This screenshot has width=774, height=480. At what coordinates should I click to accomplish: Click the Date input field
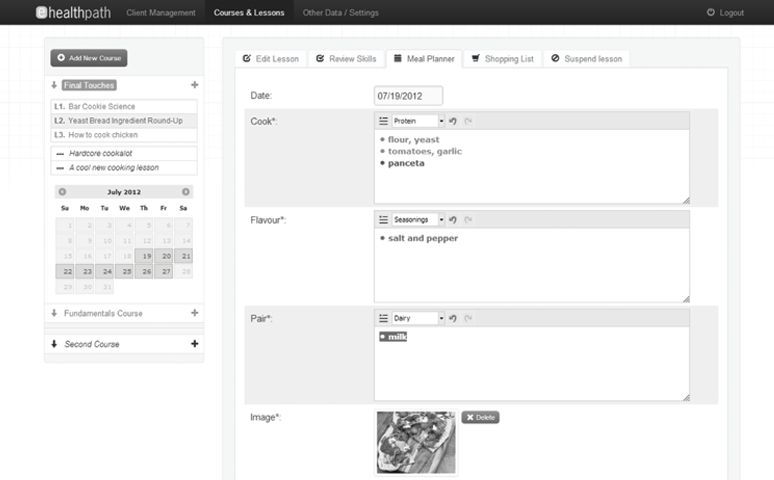point(408,95)
